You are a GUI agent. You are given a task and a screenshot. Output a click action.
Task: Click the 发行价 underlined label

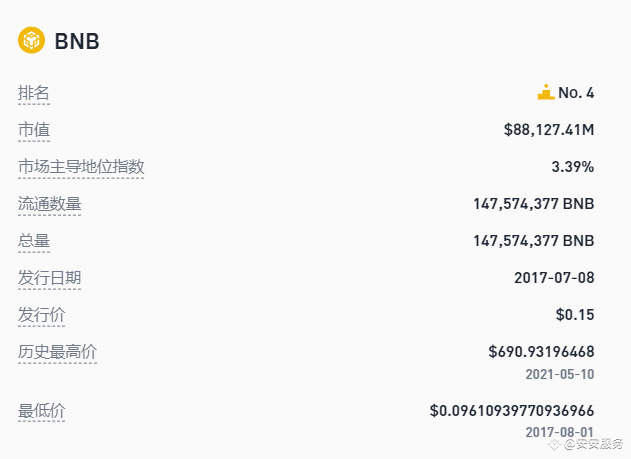(x=41, y=315)
